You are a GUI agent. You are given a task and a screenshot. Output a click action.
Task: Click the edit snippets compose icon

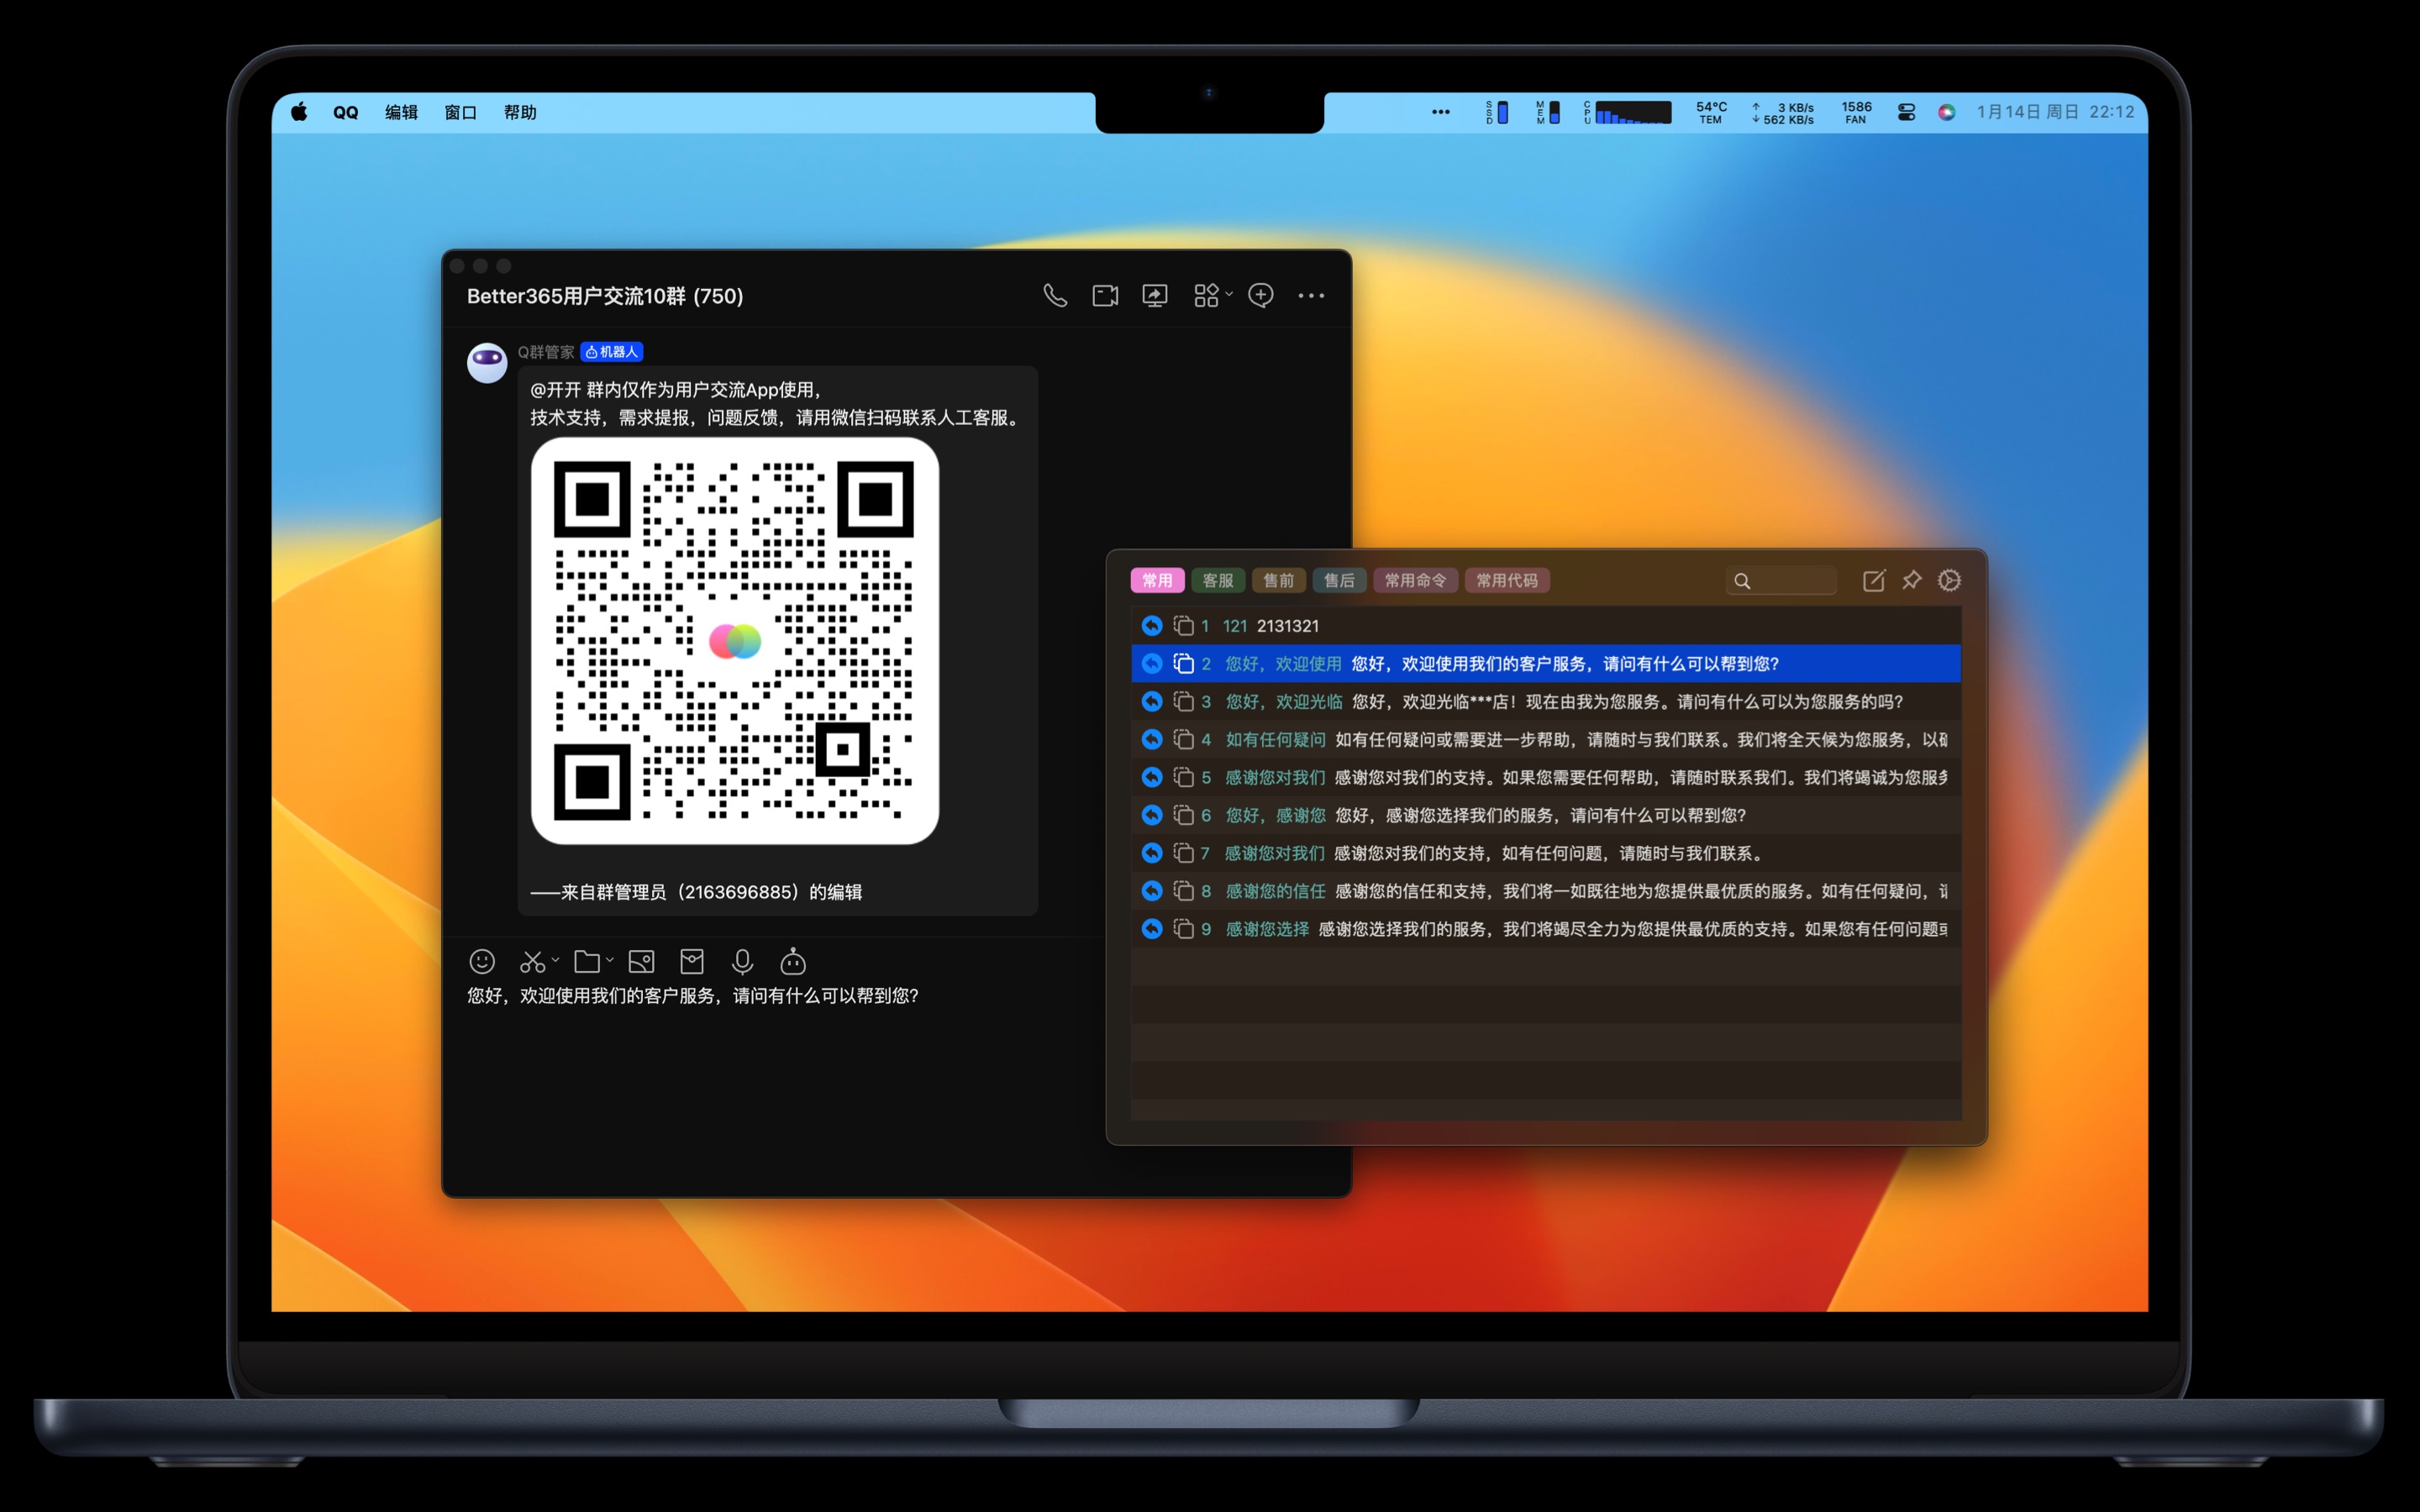[1873, 581]
